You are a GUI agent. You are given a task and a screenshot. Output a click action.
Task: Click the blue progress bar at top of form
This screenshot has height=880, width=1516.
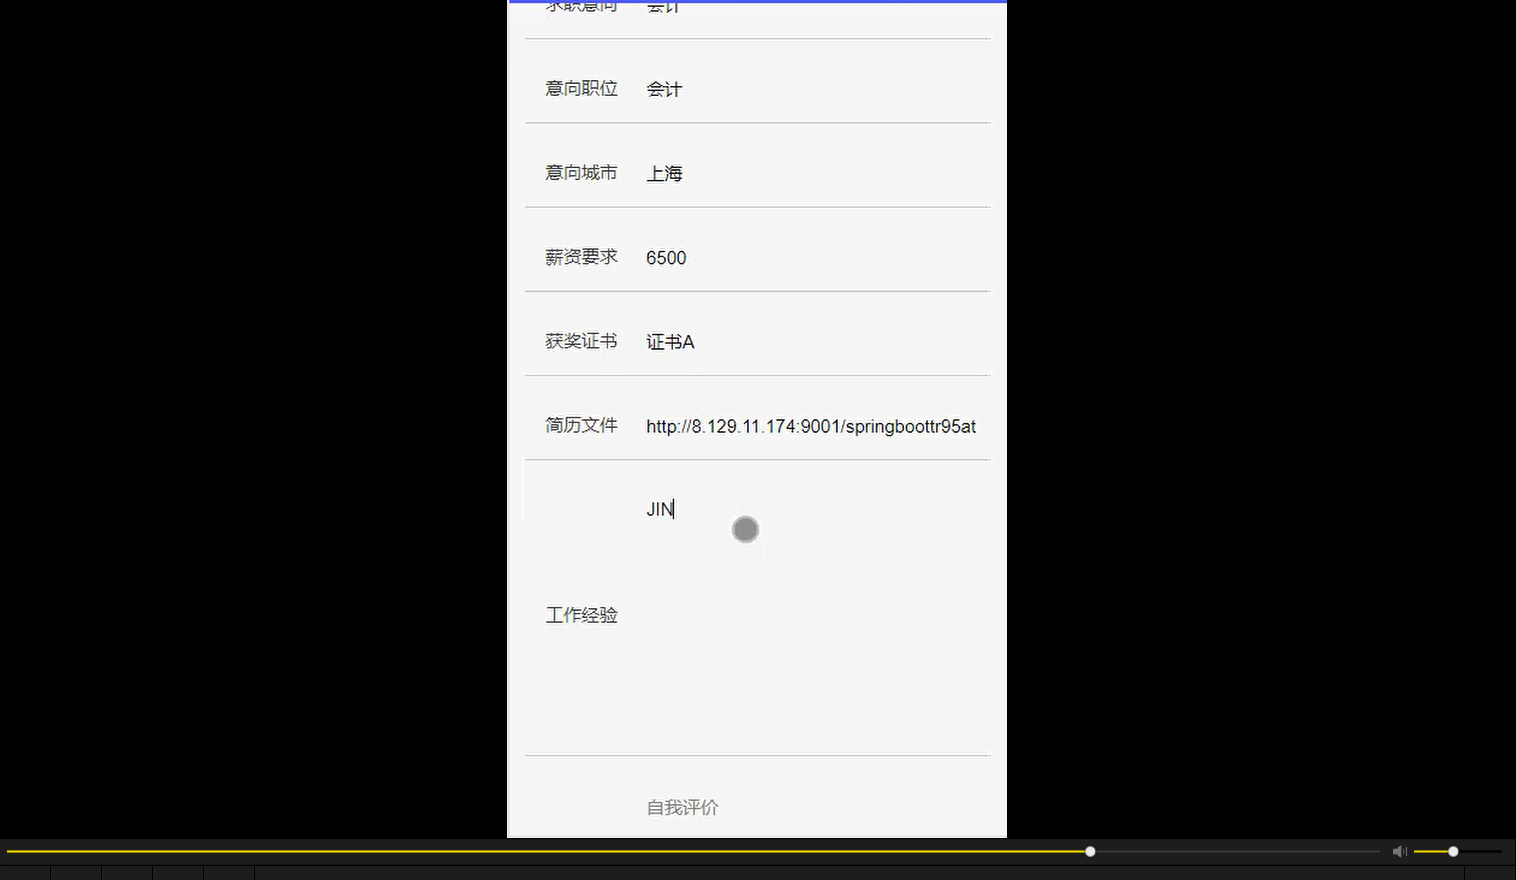pyautogui.click(x=757, y=2)
